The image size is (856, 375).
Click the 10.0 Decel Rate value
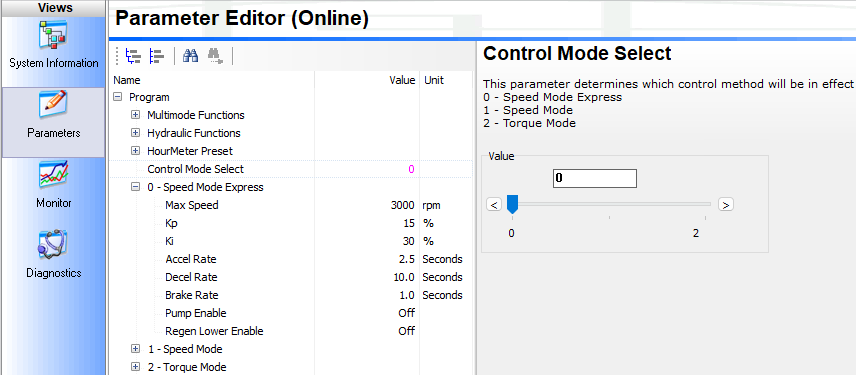pos(405,277)
